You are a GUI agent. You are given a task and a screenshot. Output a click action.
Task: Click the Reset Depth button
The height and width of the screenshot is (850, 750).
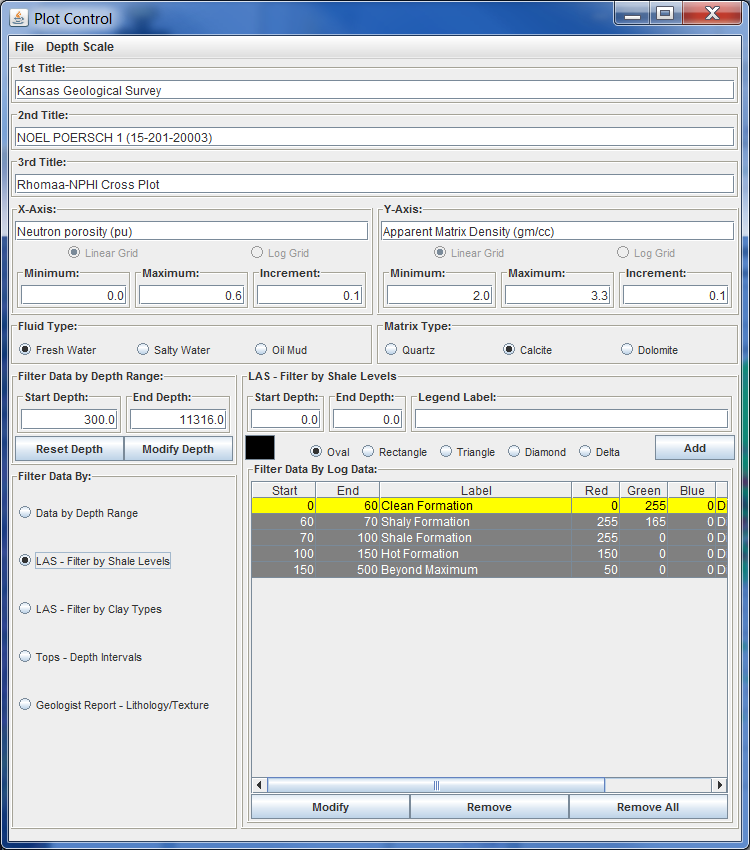[69, 449]
